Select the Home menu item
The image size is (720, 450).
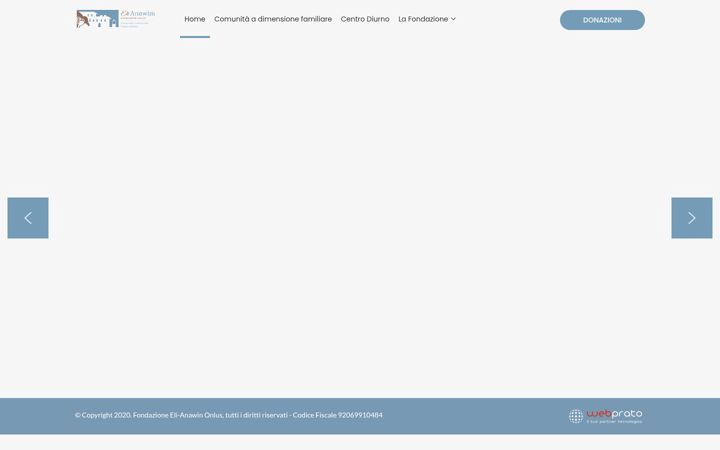(x=195, y=19)
